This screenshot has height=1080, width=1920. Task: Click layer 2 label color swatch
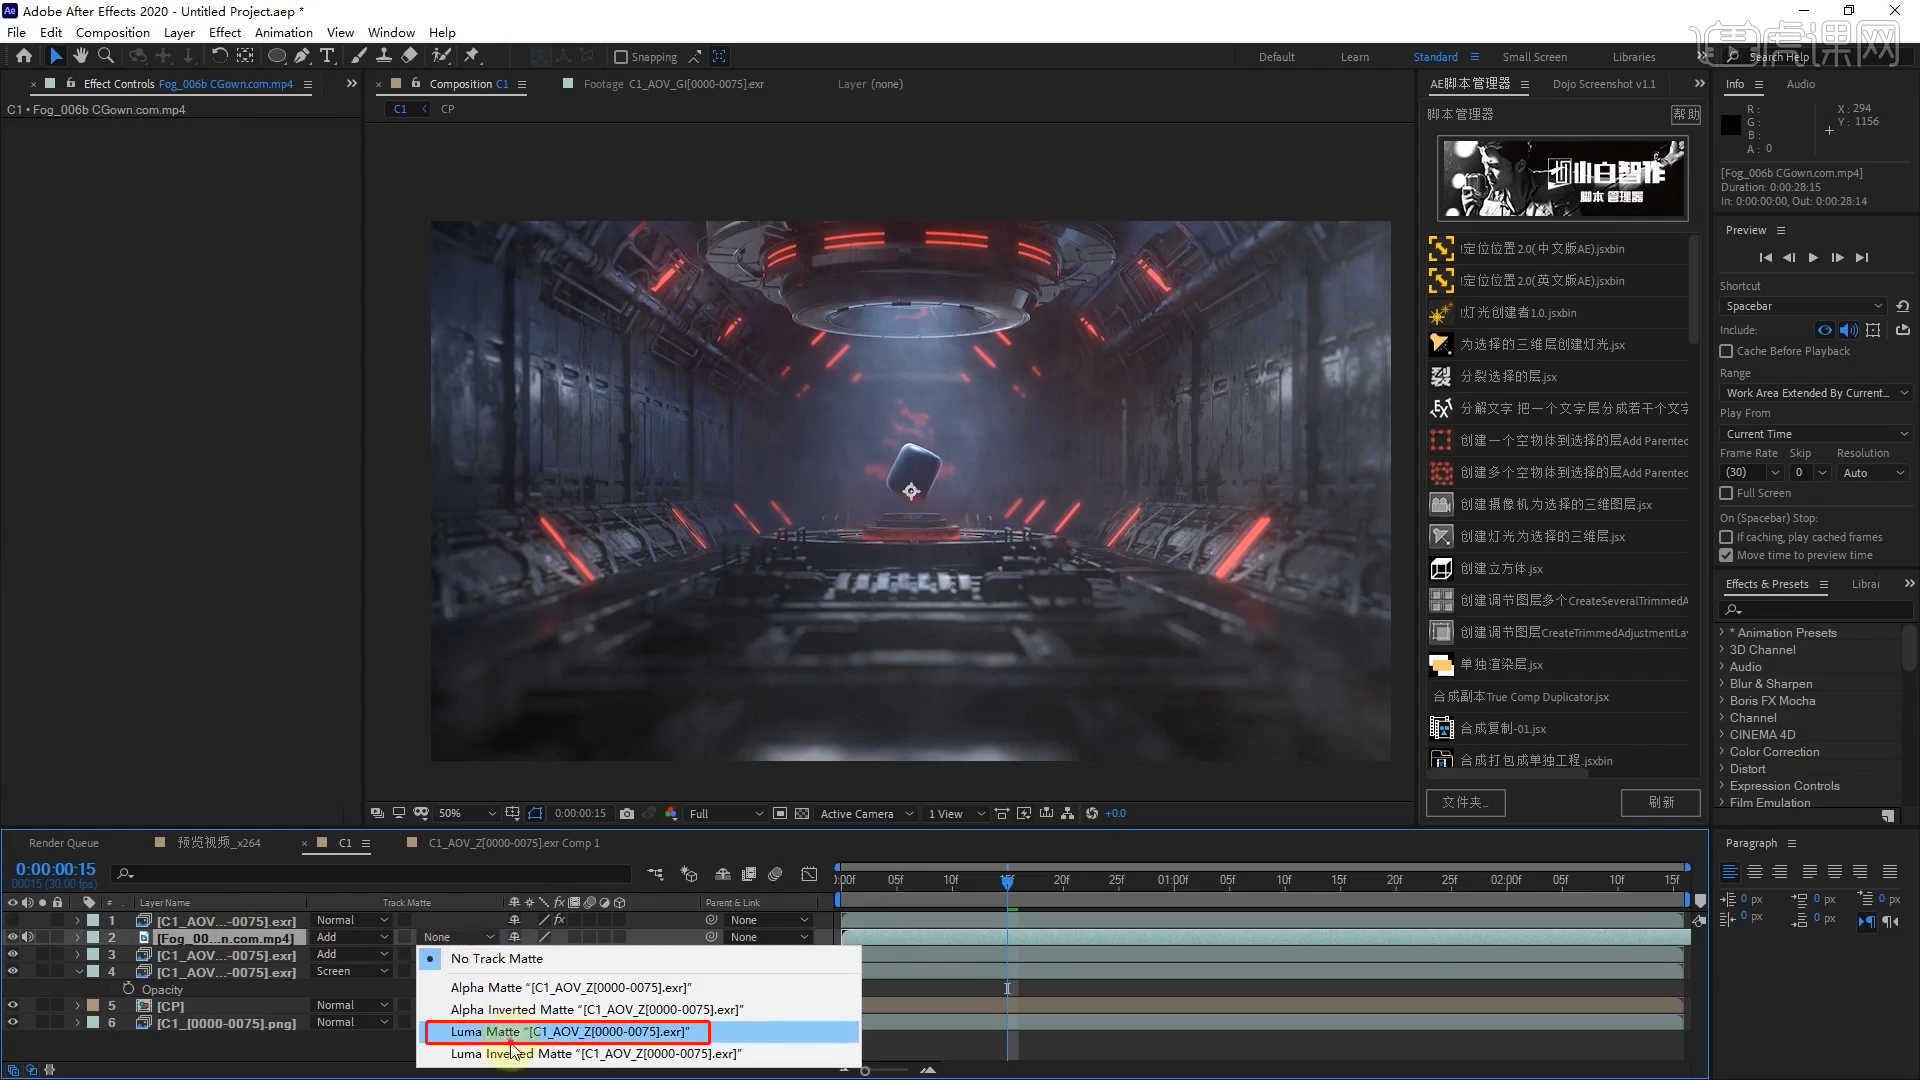[x=93, y=937]
